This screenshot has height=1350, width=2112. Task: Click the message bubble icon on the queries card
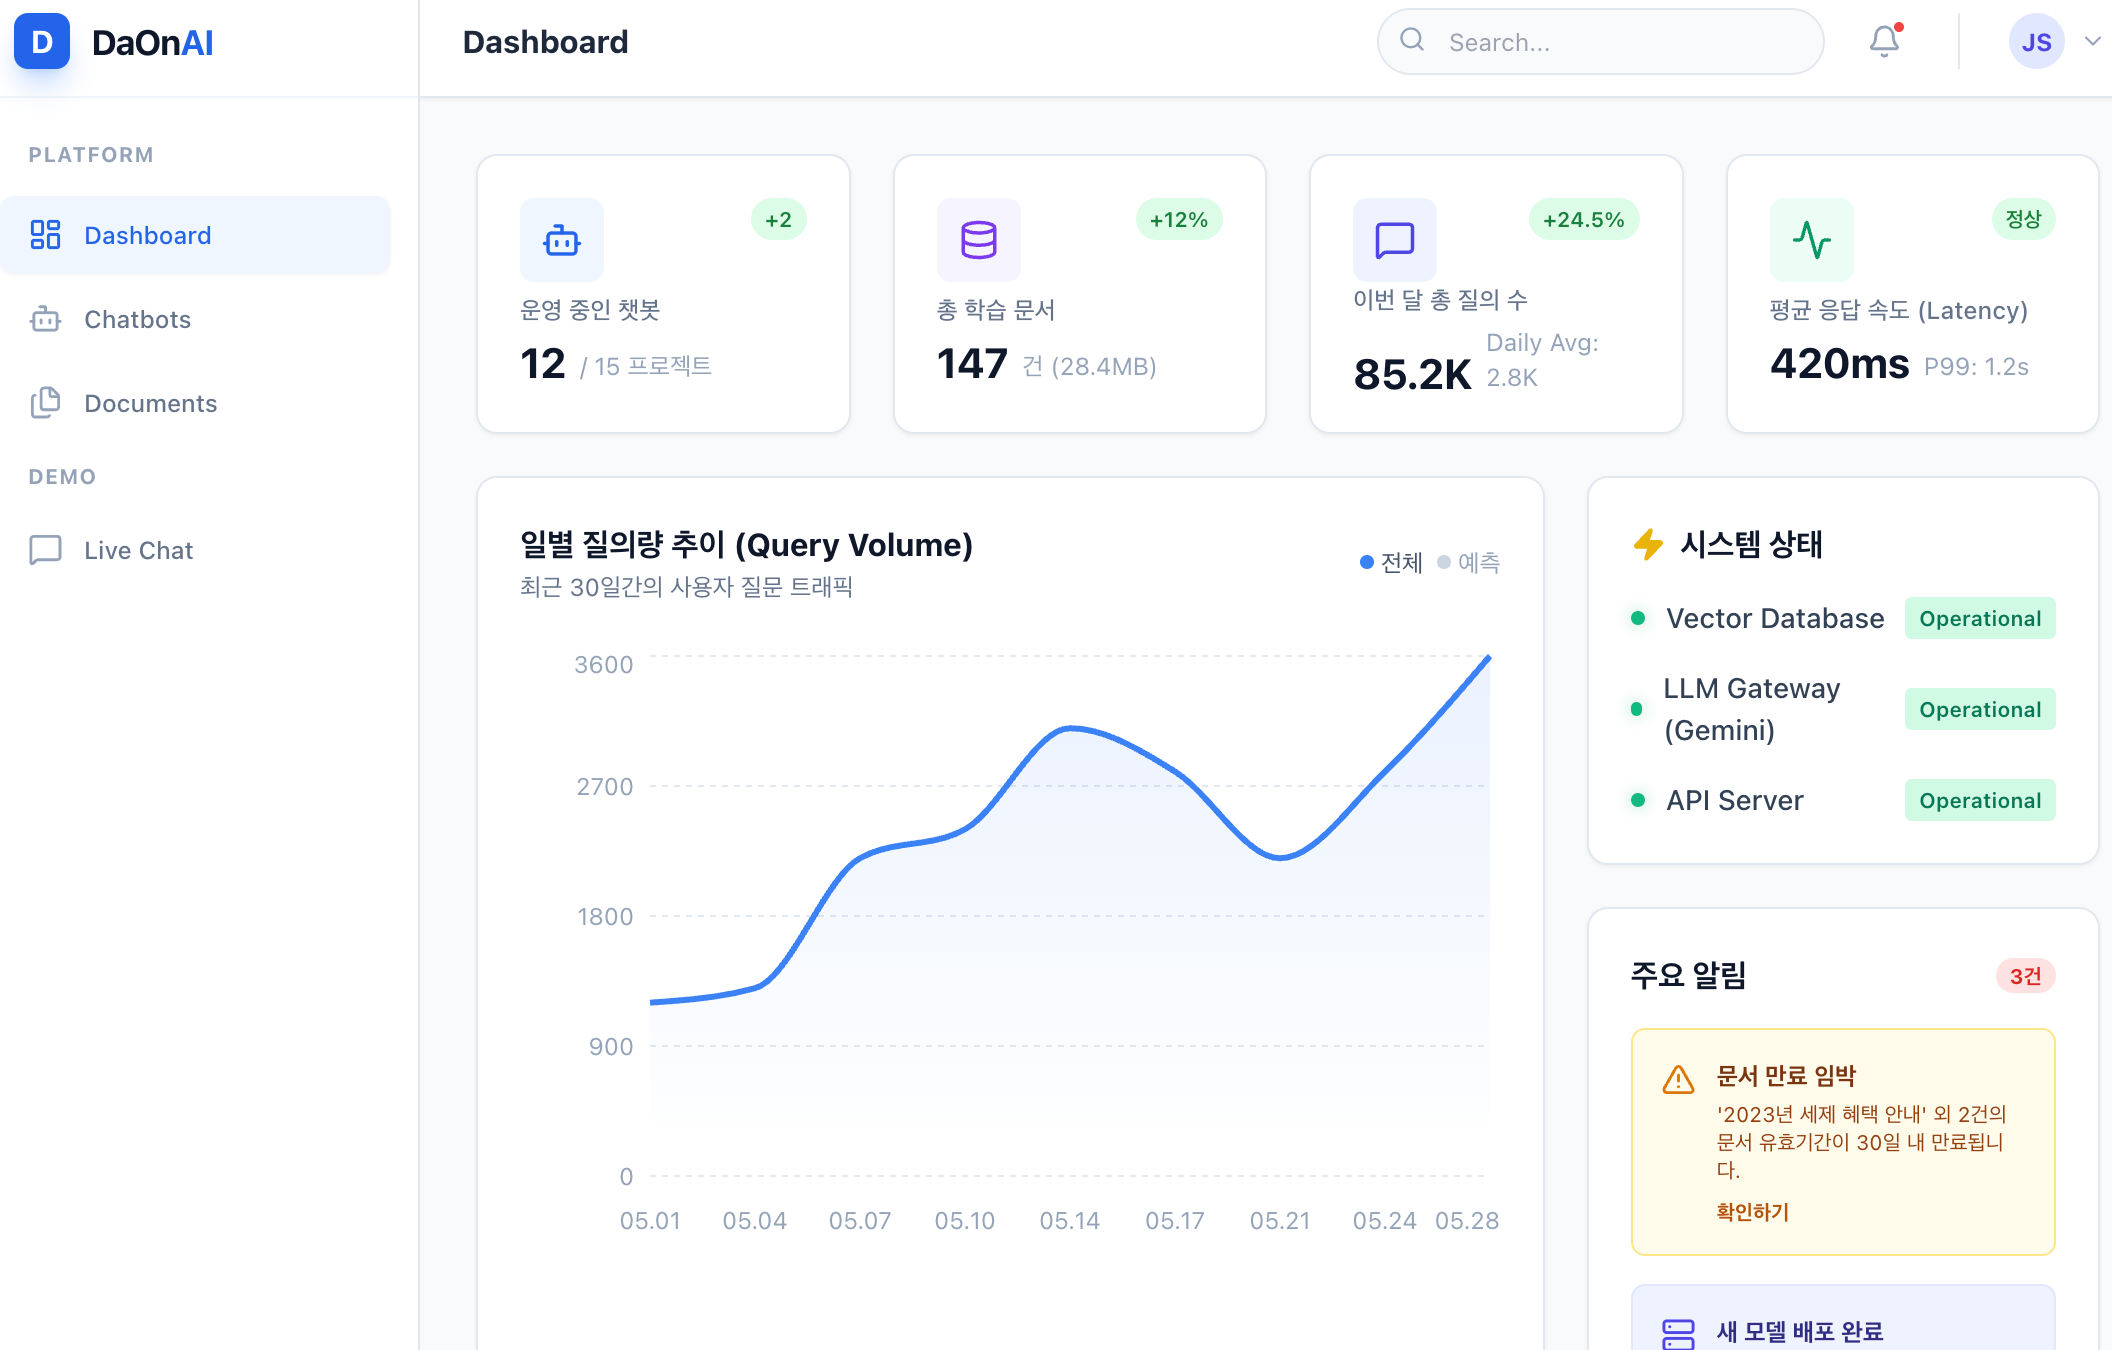(1394, 240)
